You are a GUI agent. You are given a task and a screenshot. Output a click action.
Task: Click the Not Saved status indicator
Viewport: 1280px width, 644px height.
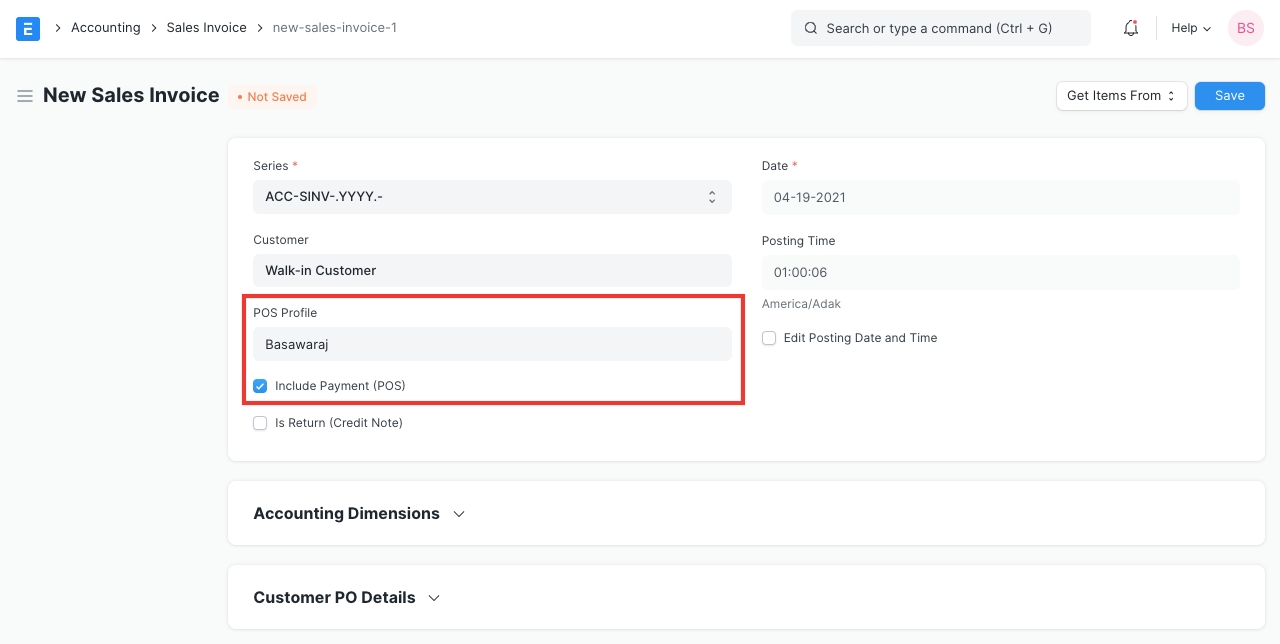click(272, 97)
